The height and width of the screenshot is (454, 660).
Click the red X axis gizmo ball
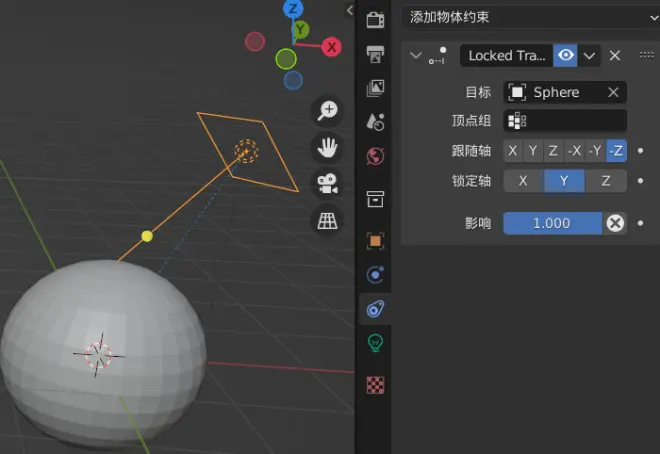pyautogui.click(x=332, y=47)
